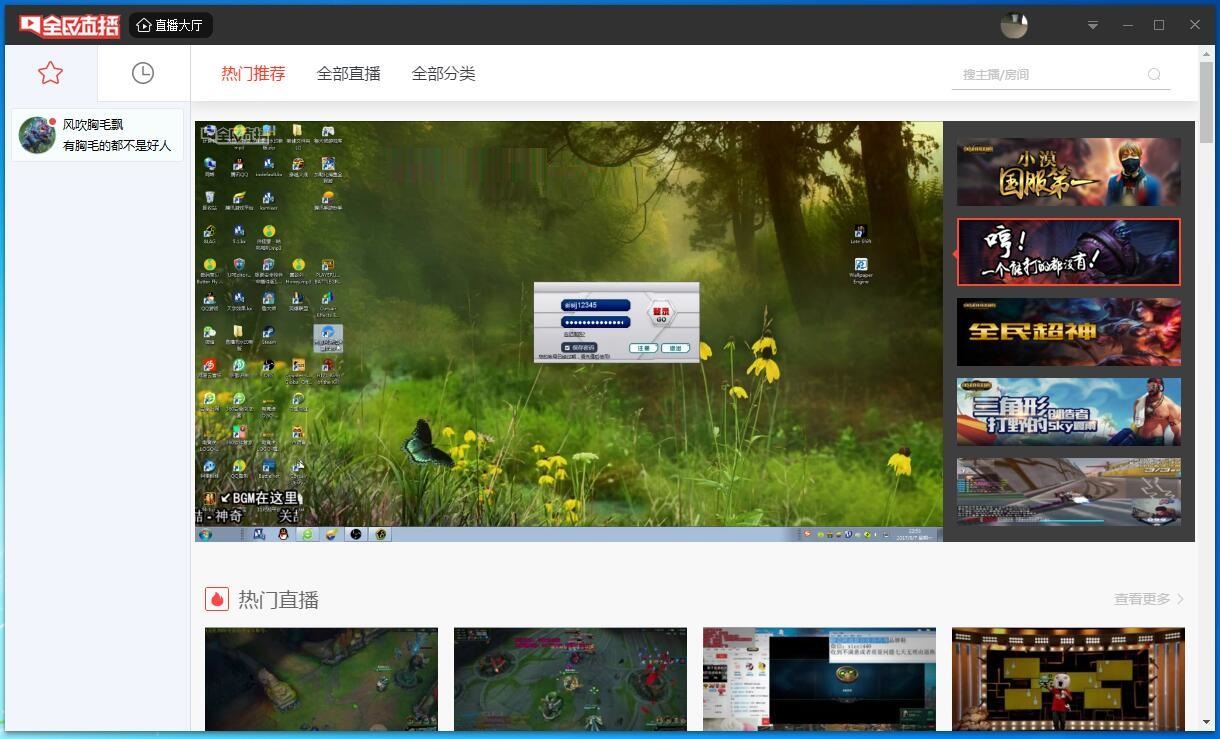Go to 直播大厅 home button
This screenshot has width=1220, height=739.
tap(170, 25)
